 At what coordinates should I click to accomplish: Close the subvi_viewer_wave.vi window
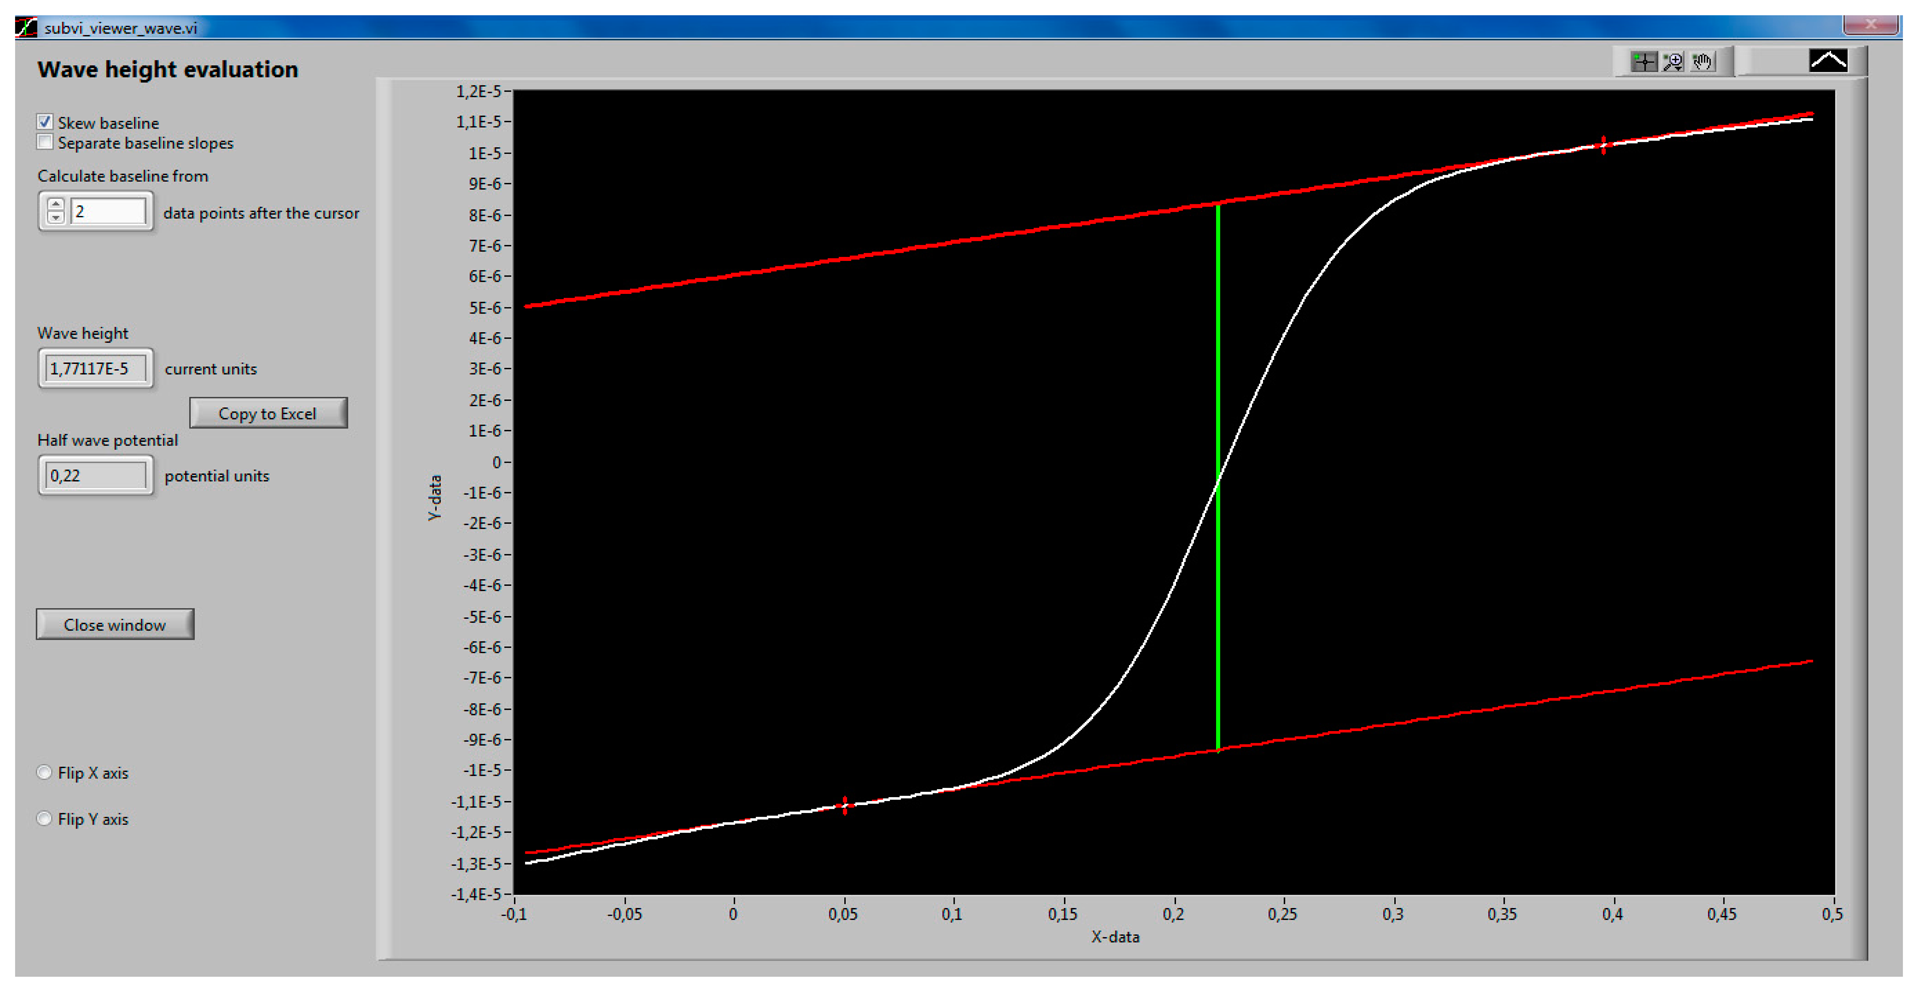[x=1870, y=25]
